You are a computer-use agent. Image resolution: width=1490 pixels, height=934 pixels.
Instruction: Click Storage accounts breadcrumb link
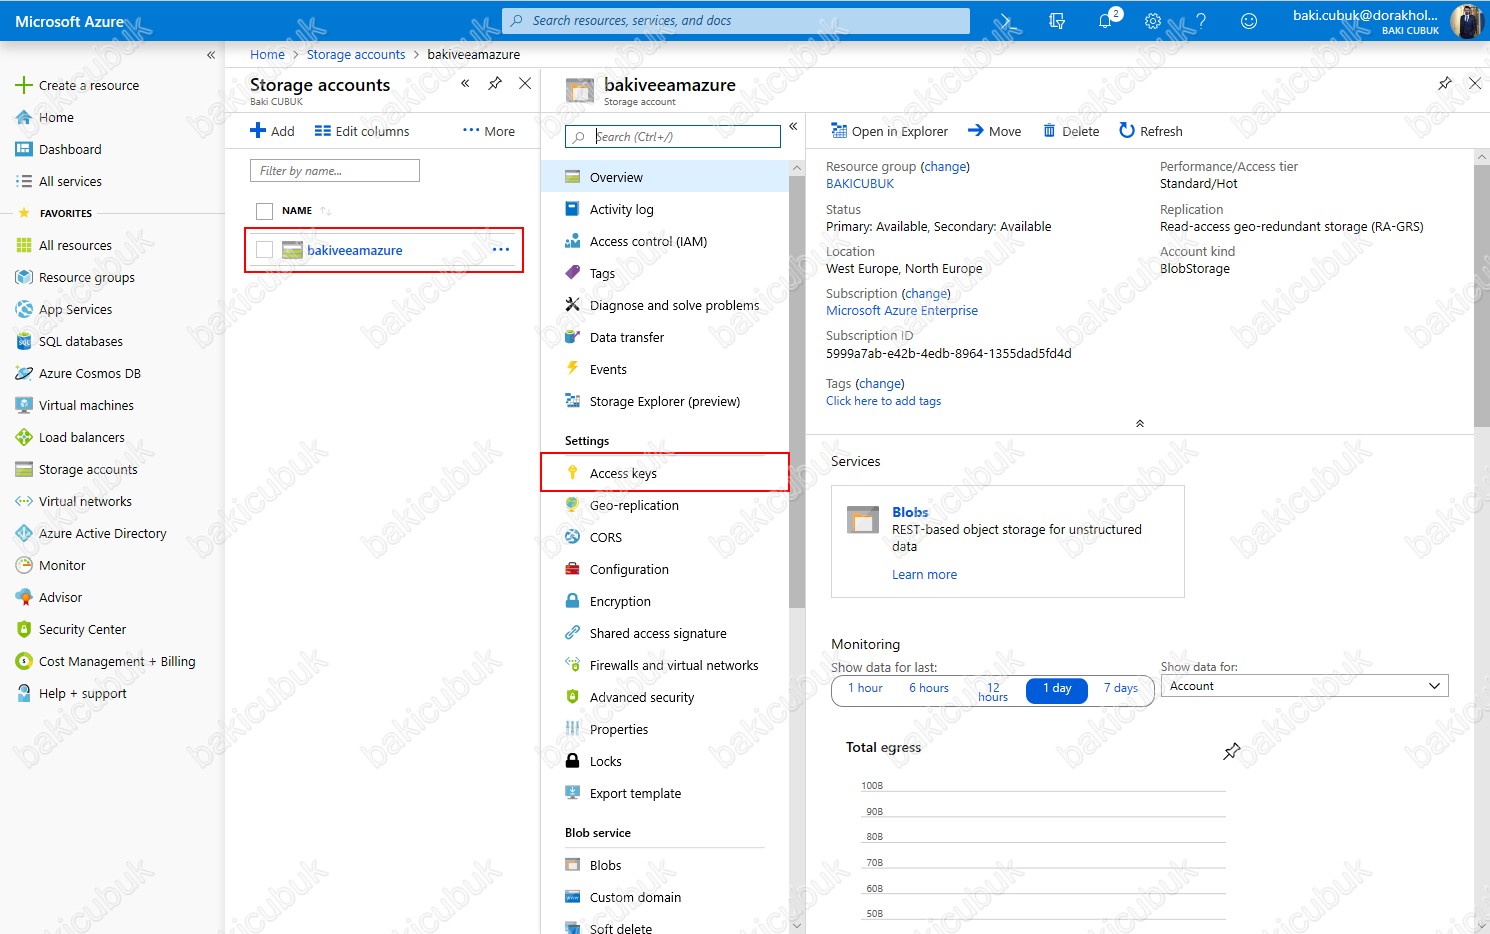[x=356, y=55]
